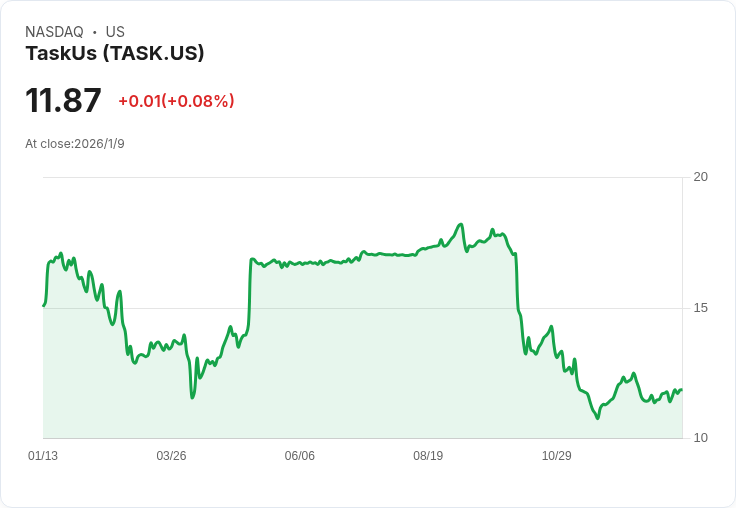
Task: Click the chart line's rightmost end point
Action: click(x=682, y=390)
